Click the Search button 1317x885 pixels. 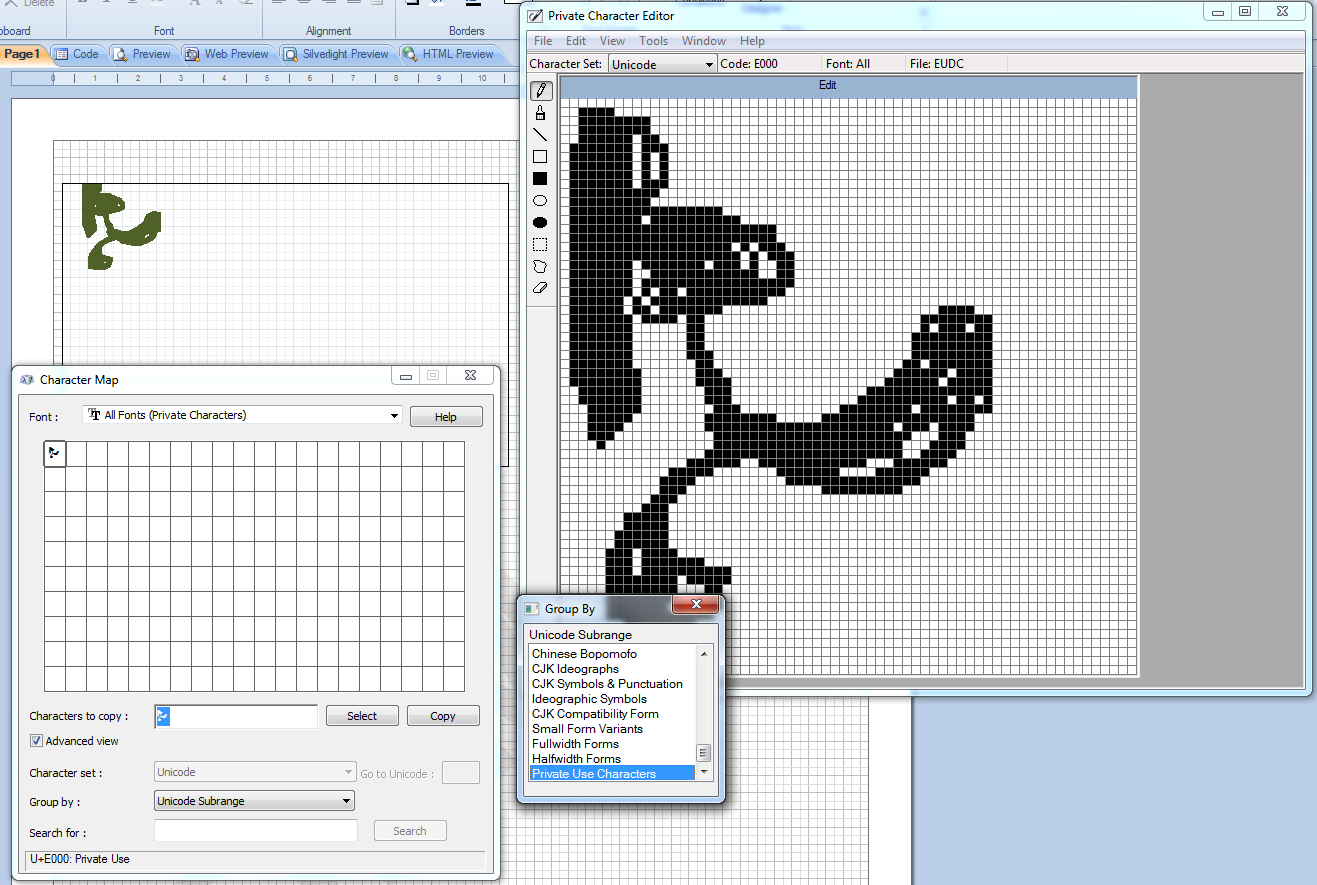coord(410,831)
